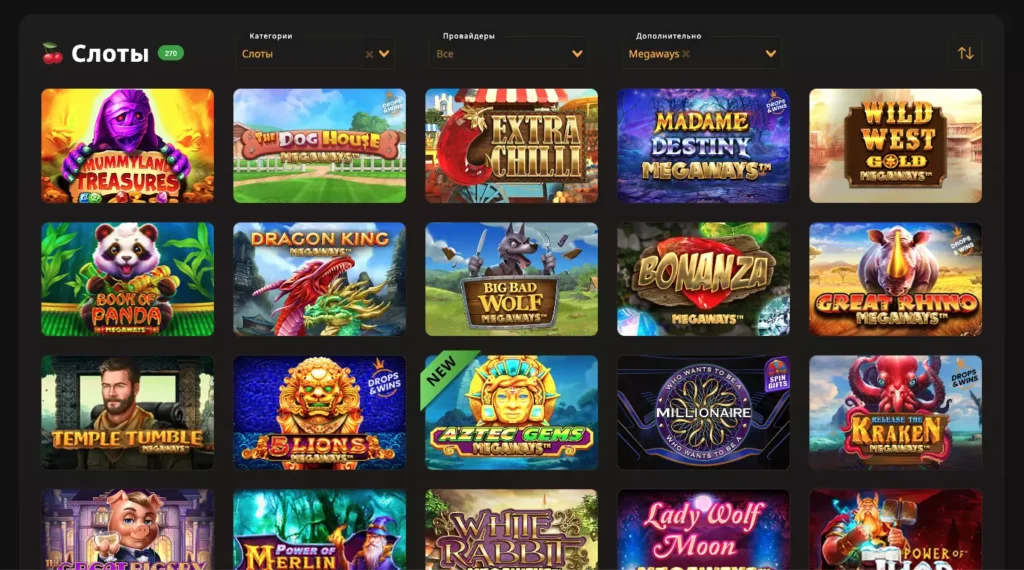Image resolution: width=1024 pixels, height=570 pixels.
Task: Click the Drops & Wins badge on 5 Lions
Action: (x=384, y=379)
